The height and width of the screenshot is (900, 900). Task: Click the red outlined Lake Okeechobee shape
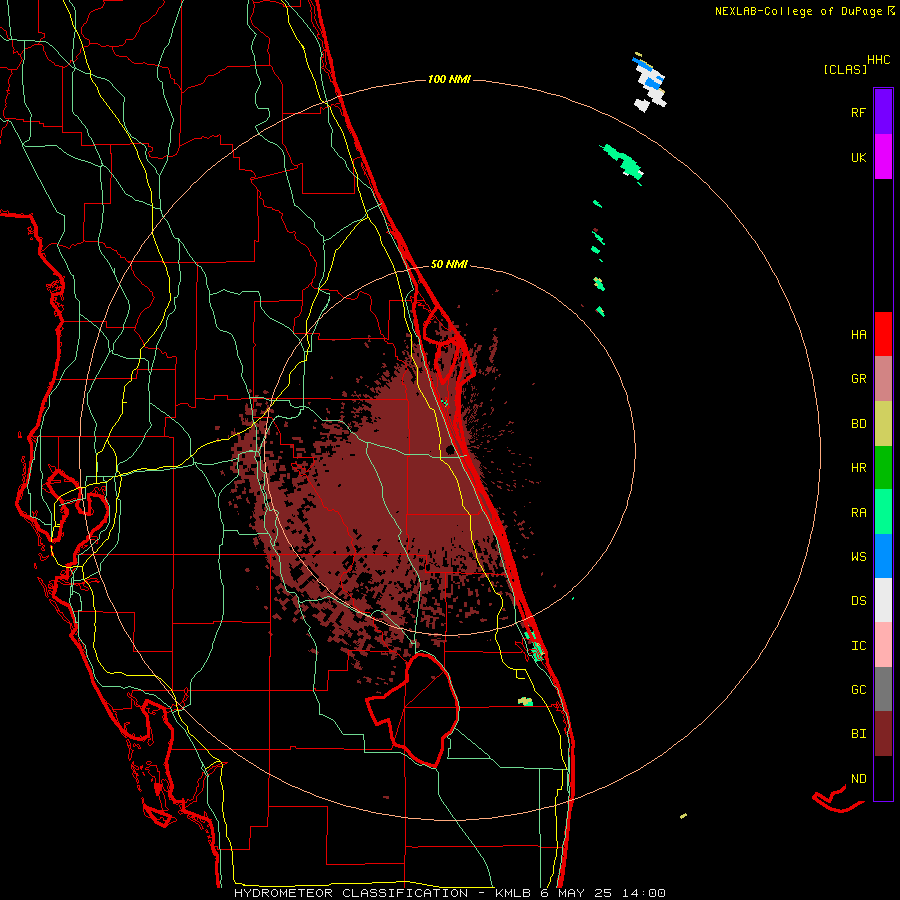click(x=414, y=709)
